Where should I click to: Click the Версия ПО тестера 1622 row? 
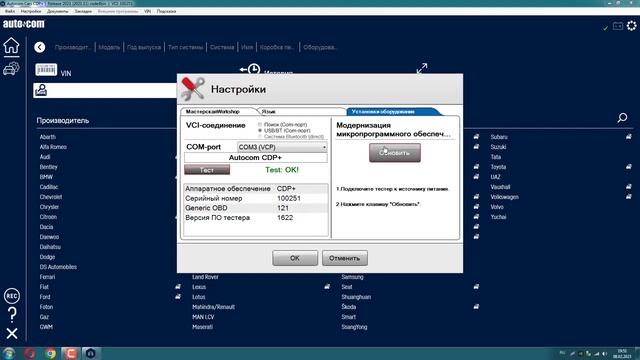256,218
